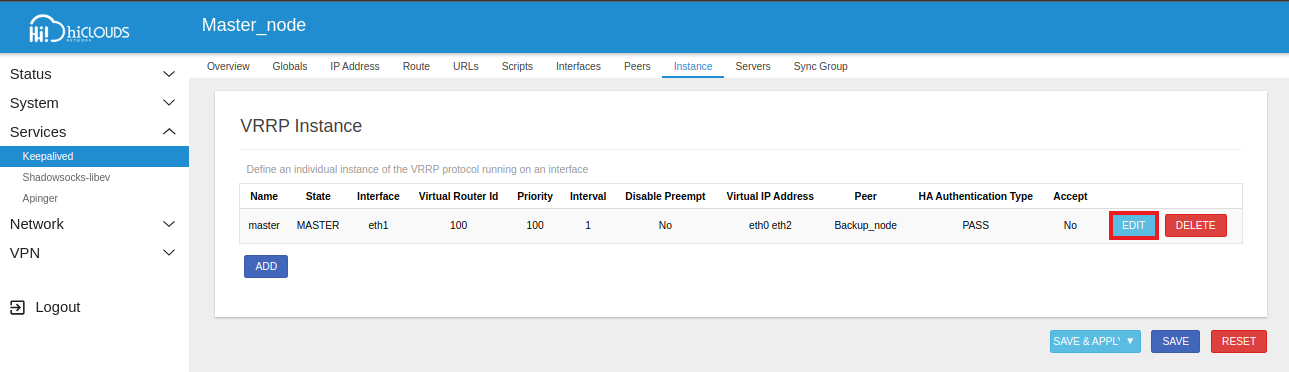Add a new VRRP instance
Image resolution: width=1289 pixels, height=372 pixels.
point(266,266)
